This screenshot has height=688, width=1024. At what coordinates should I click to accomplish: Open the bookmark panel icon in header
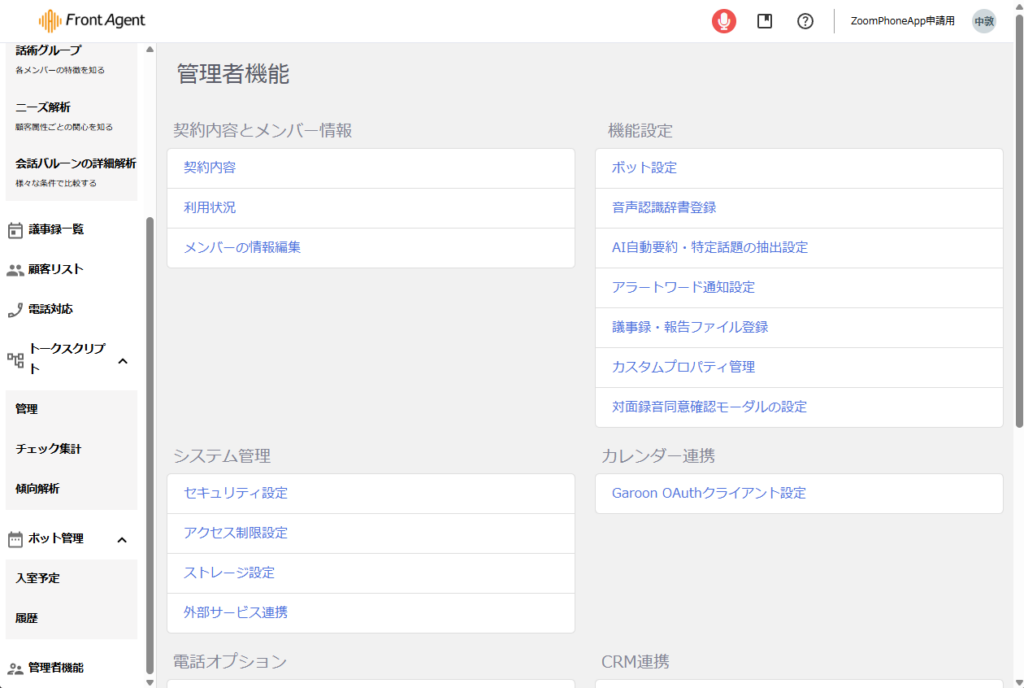765,21
